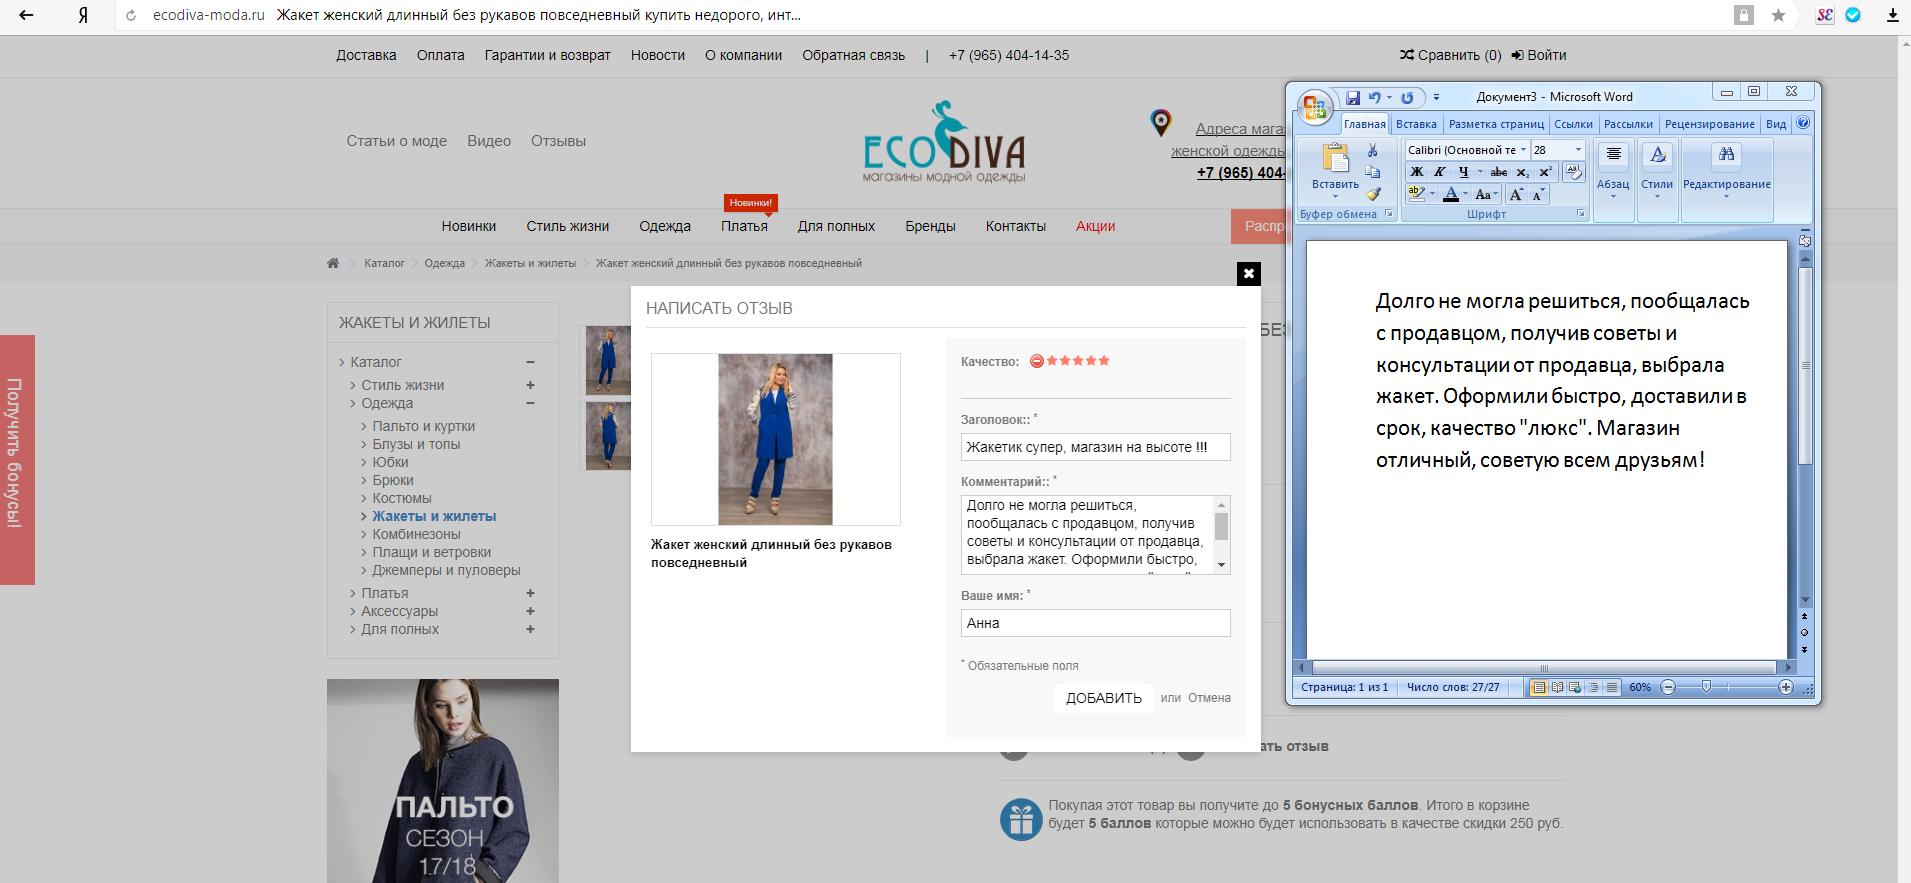
Task: Zoom out with the minus button in Word
Action: pos(1668,687)
